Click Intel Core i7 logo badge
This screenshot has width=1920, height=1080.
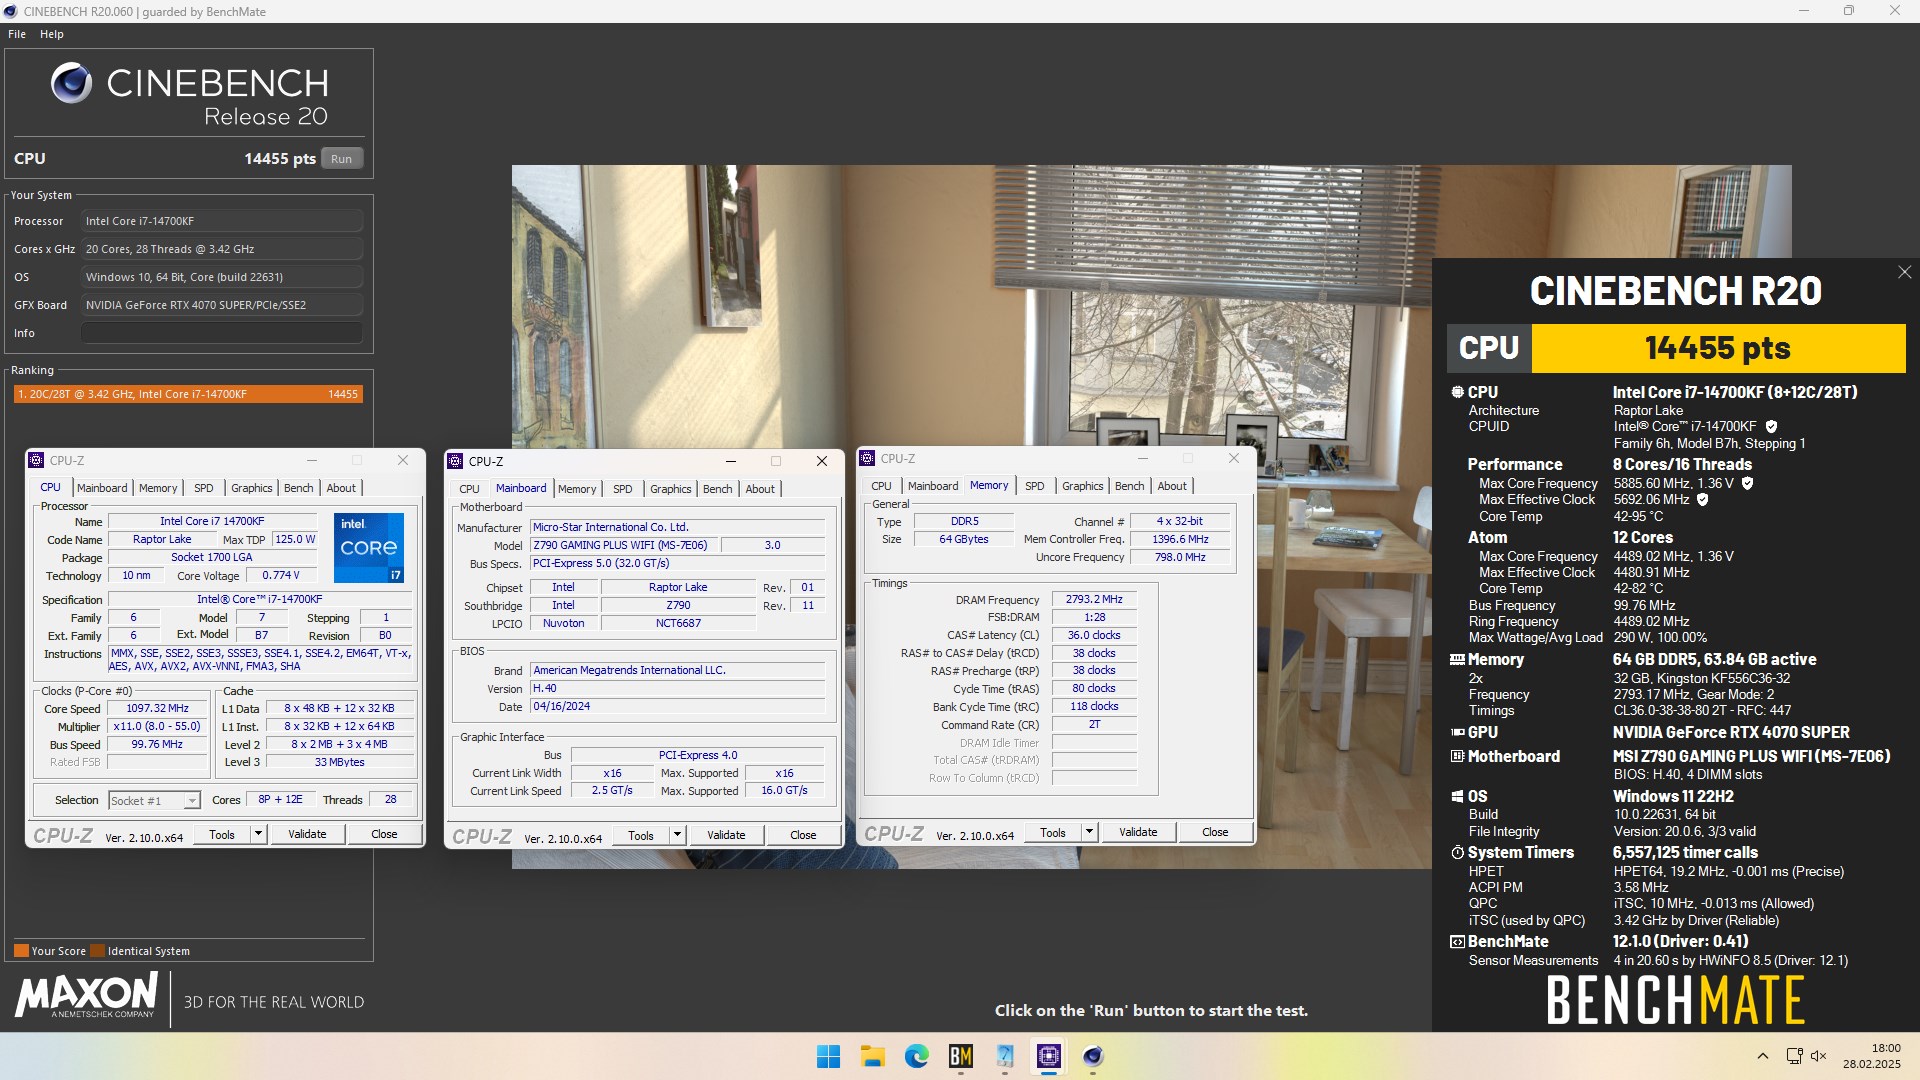tap(369, 547)
